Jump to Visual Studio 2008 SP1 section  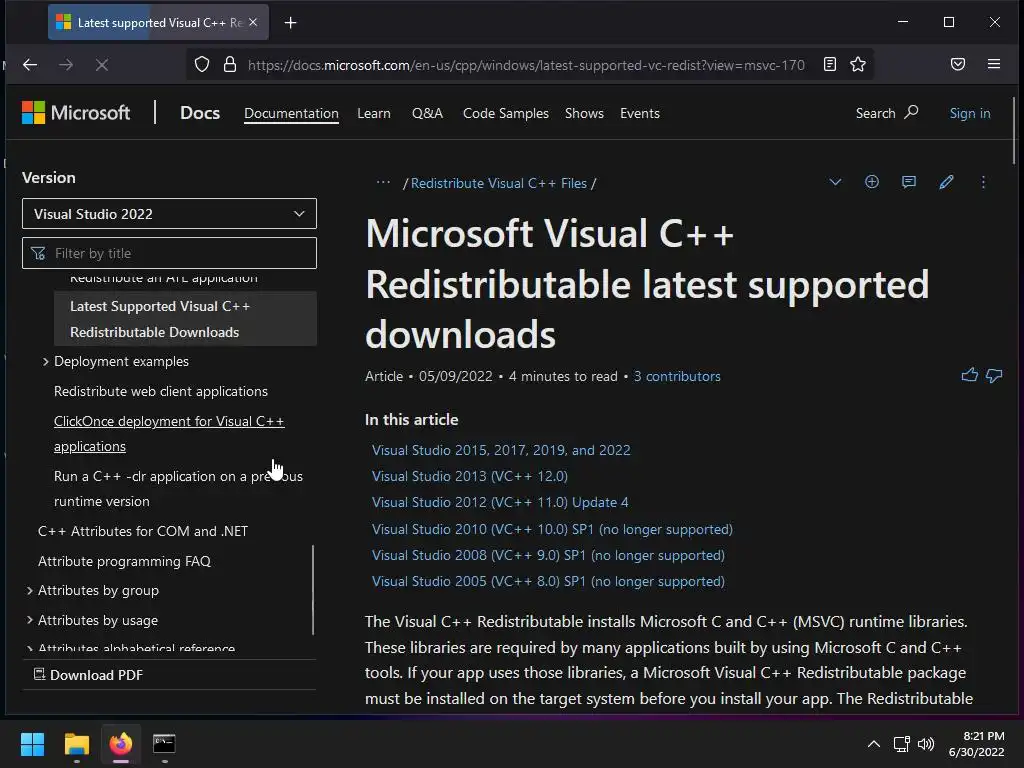(548, 555)
